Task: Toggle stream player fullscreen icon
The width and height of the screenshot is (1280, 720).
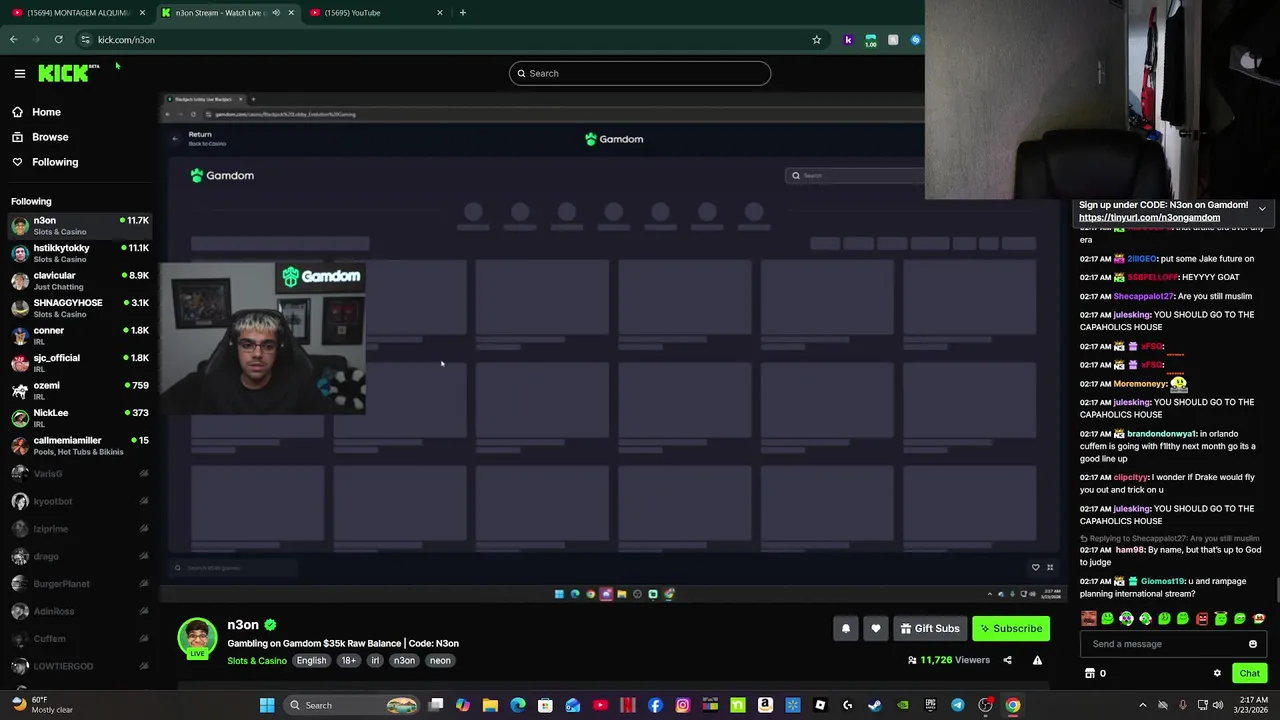Action: pyautogui.click(x=1050, y=568)
